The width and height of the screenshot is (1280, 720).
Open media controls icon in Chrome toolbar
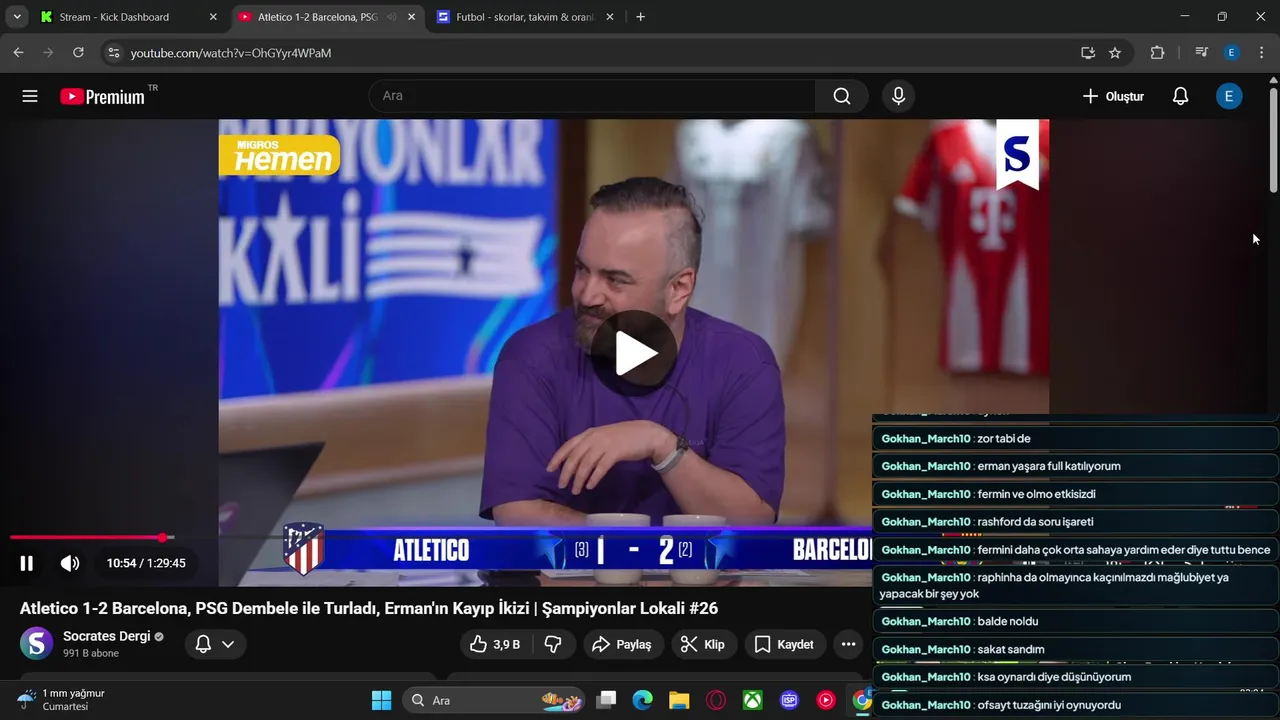[1202, 52]
